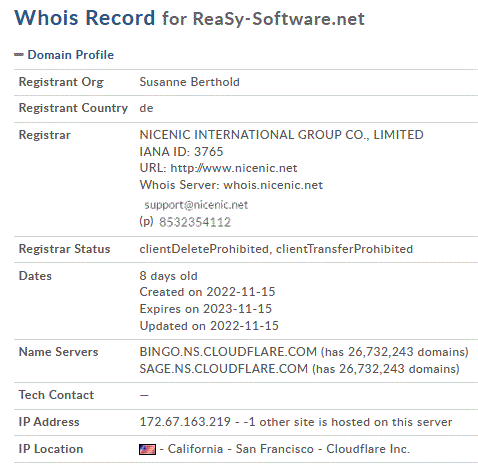Click the IP address 172.67.163.219
478x465 pixels.
pos(185,422)
